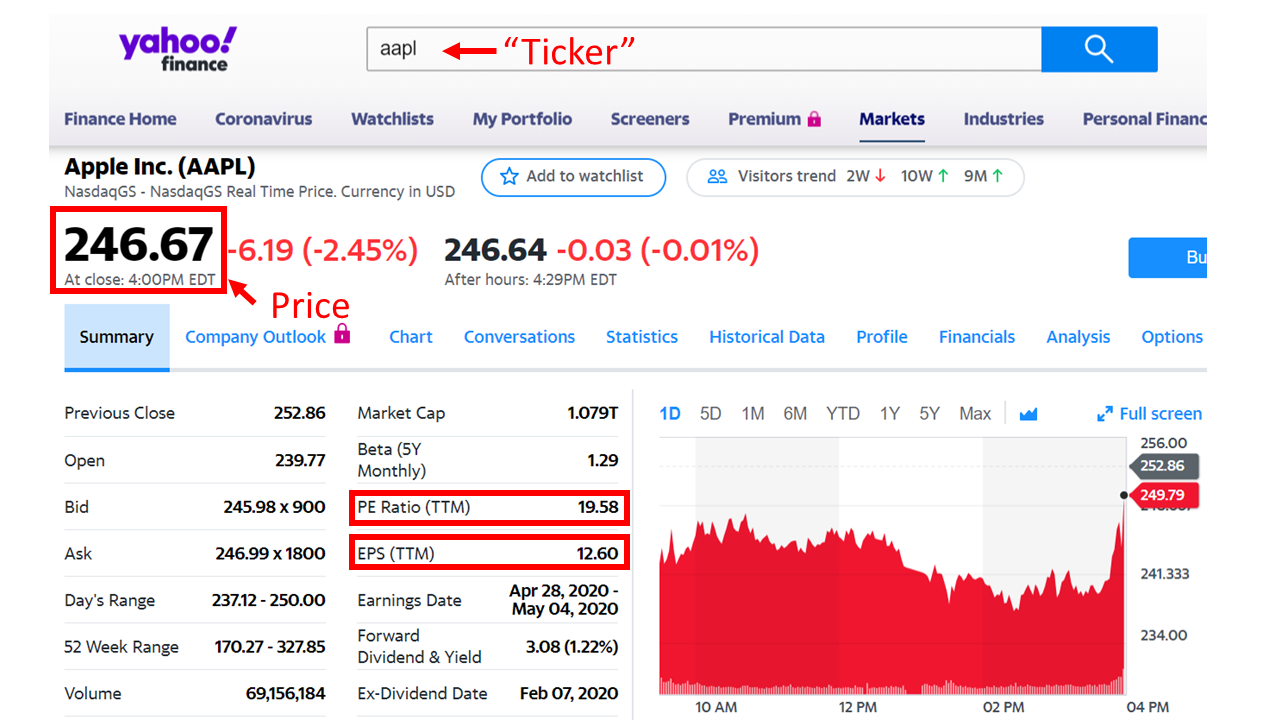Click the star icon in Add to watchlist
This screenshot has height=720, width=1280.
point(509,176)
